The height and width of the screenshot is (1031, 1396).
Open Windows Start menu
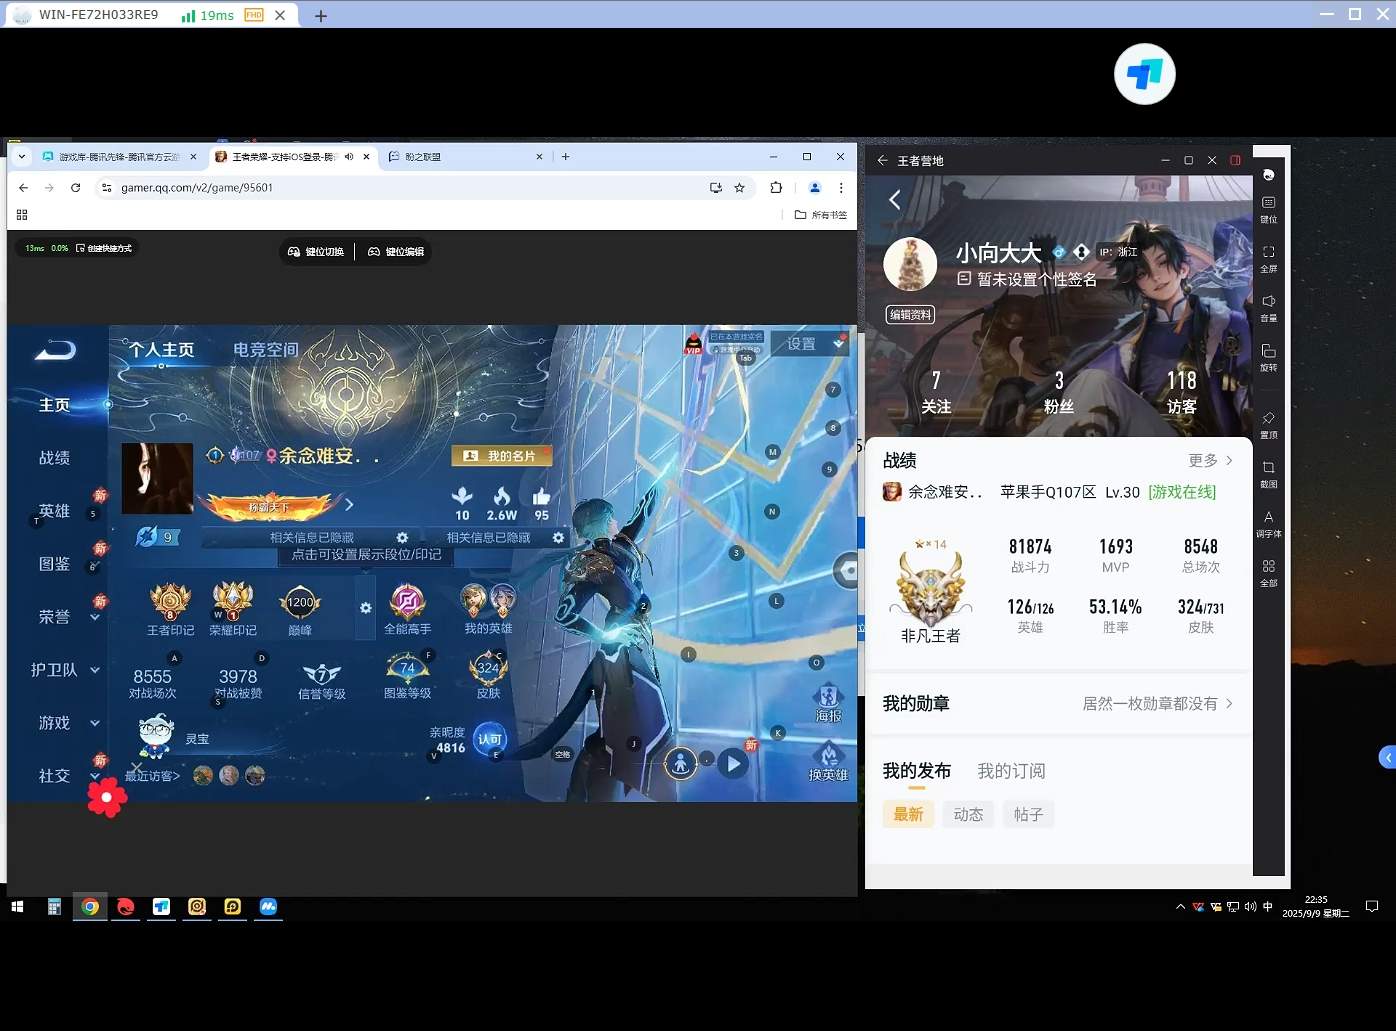pos(17,907)
